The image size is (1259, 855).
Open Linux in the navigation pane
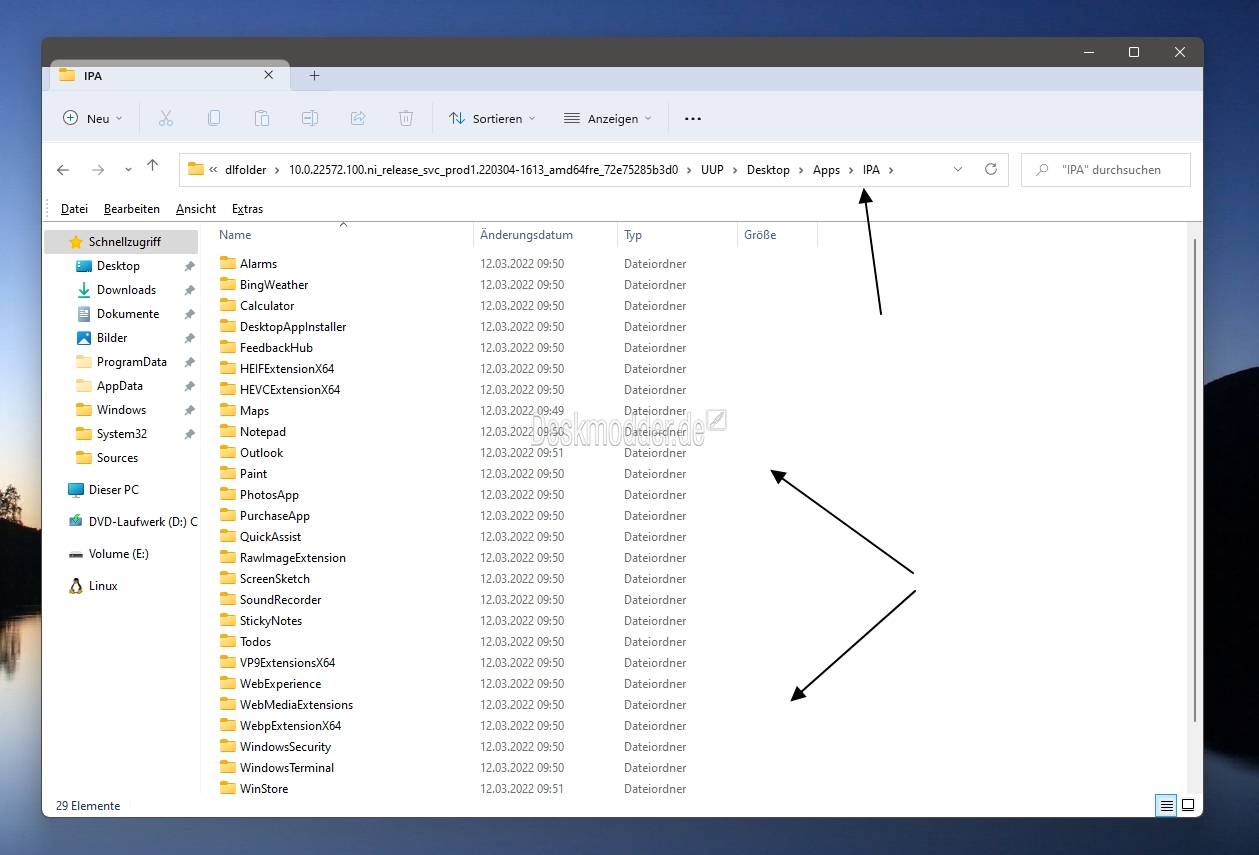point(103,586)
